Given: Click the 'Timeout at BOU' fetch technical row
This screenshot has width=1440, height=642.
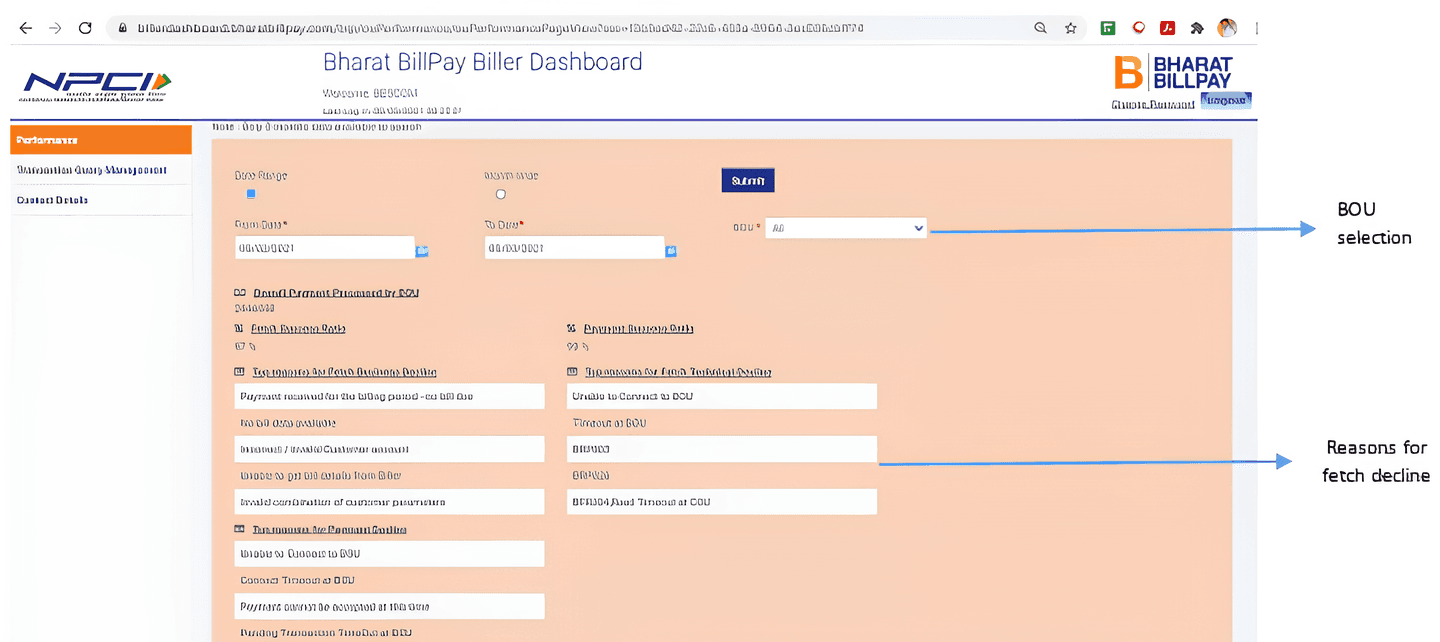Looking at the screenshot, I should [722, 423].
